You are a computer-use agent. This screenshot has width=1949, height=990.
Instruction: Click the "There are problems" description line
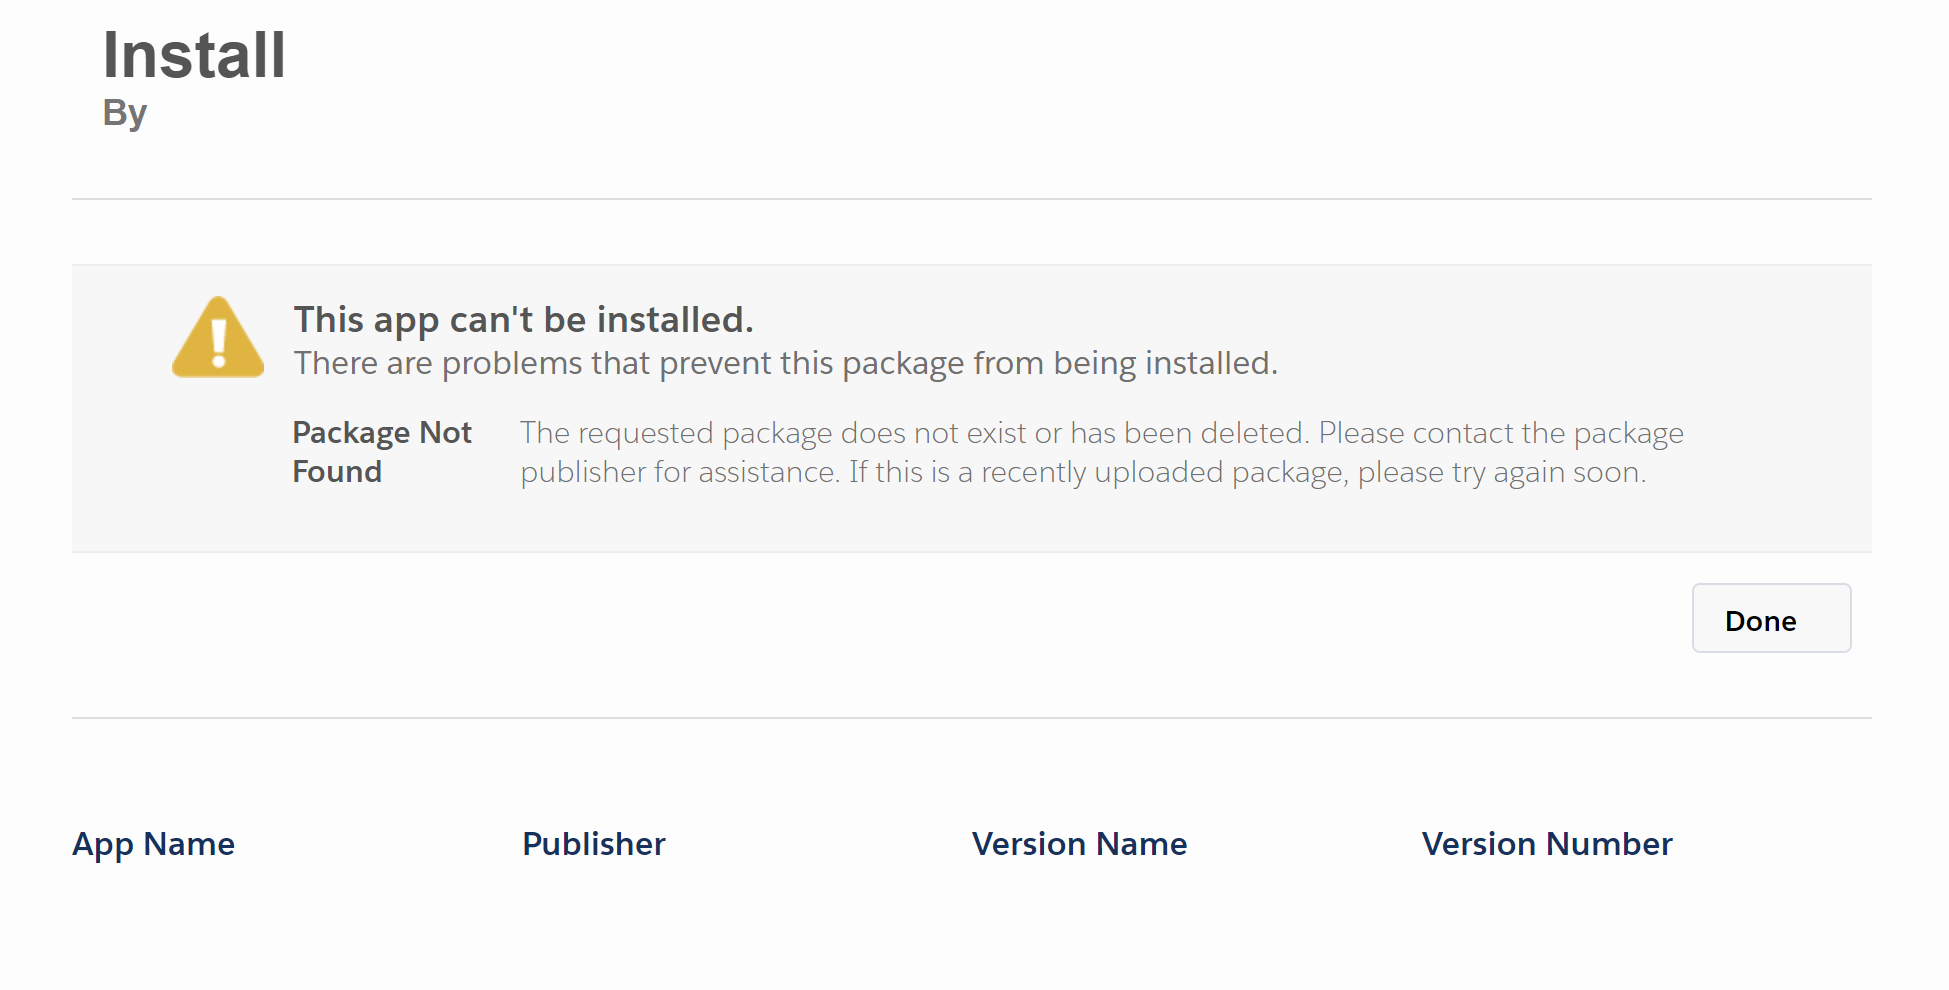click(x=785, y=363)
